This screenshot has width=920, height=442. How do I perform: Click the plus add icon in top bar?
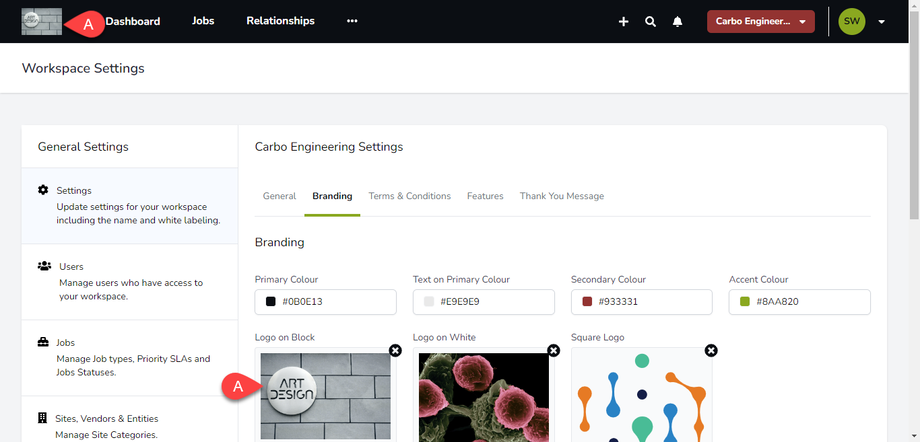coord(623,21)
